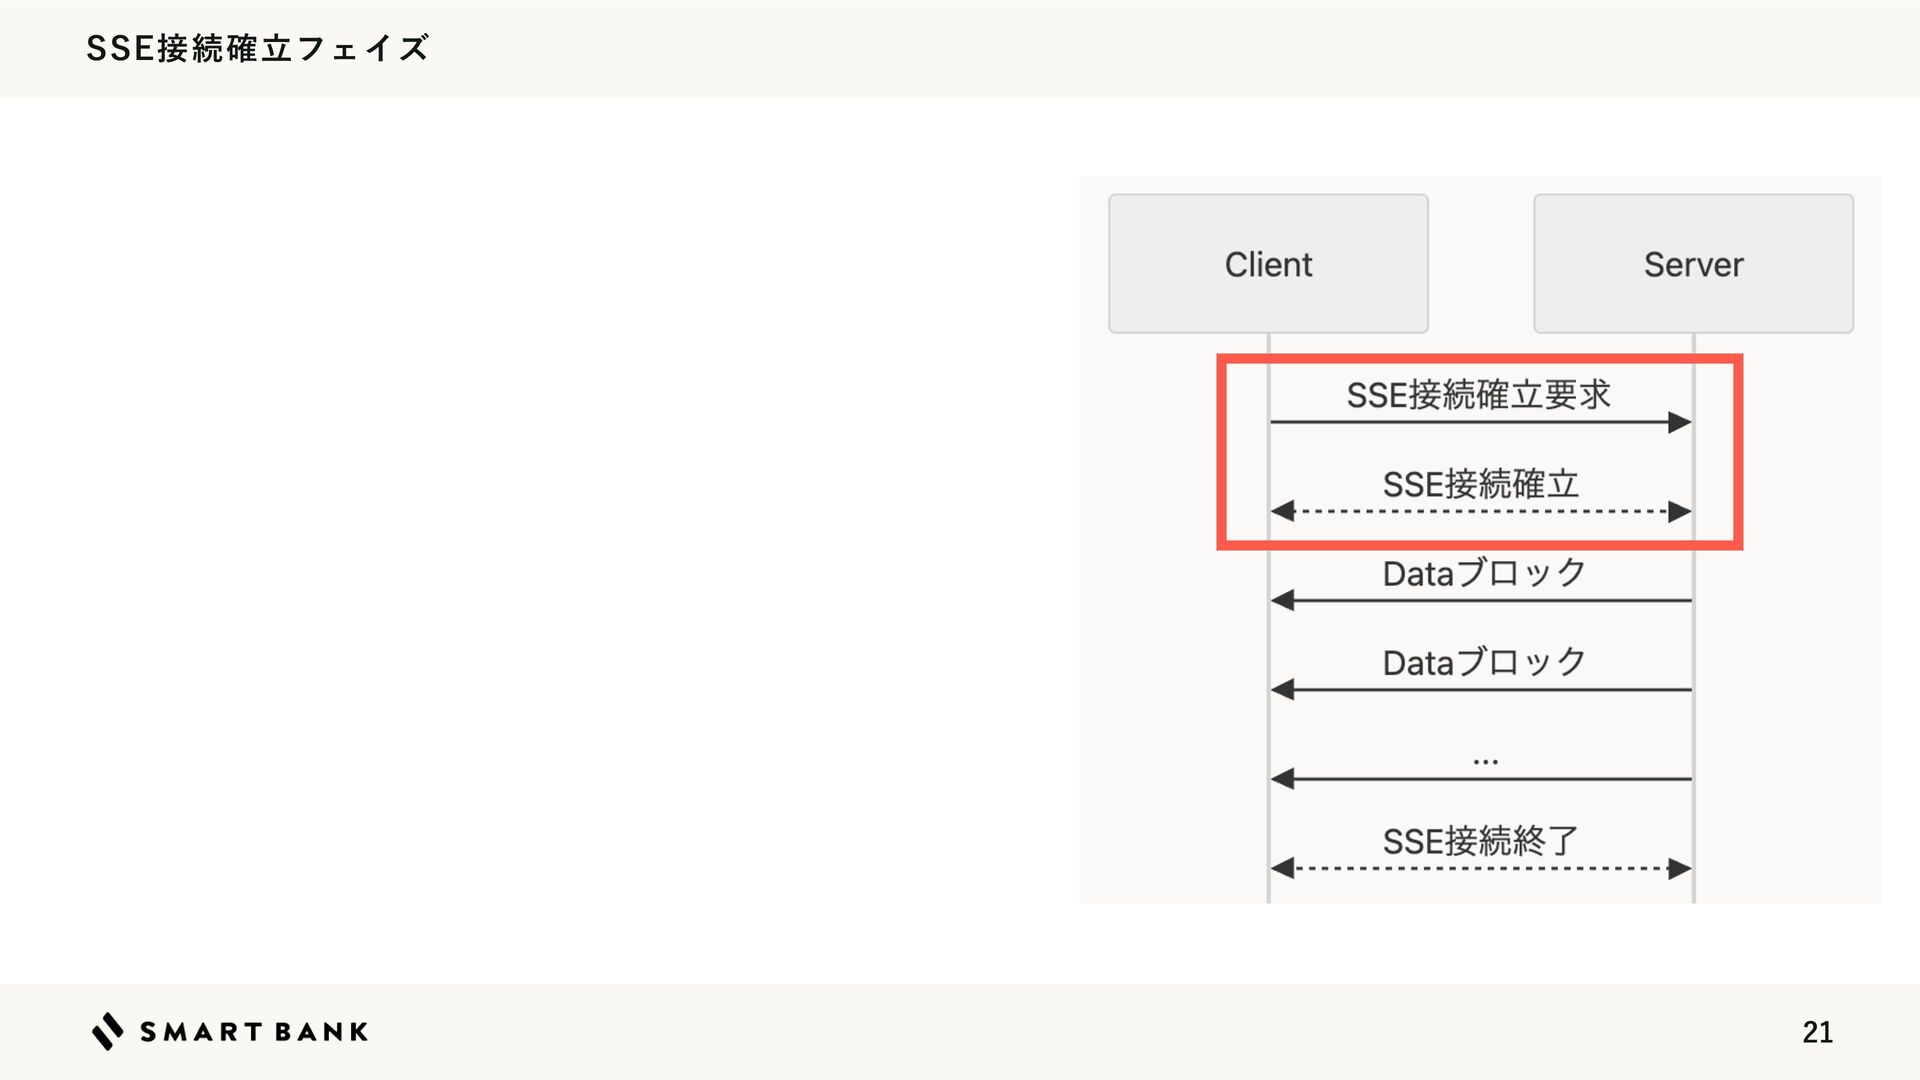Click the slide page number 21

pyautogui.click(x=1817, y=1032)
